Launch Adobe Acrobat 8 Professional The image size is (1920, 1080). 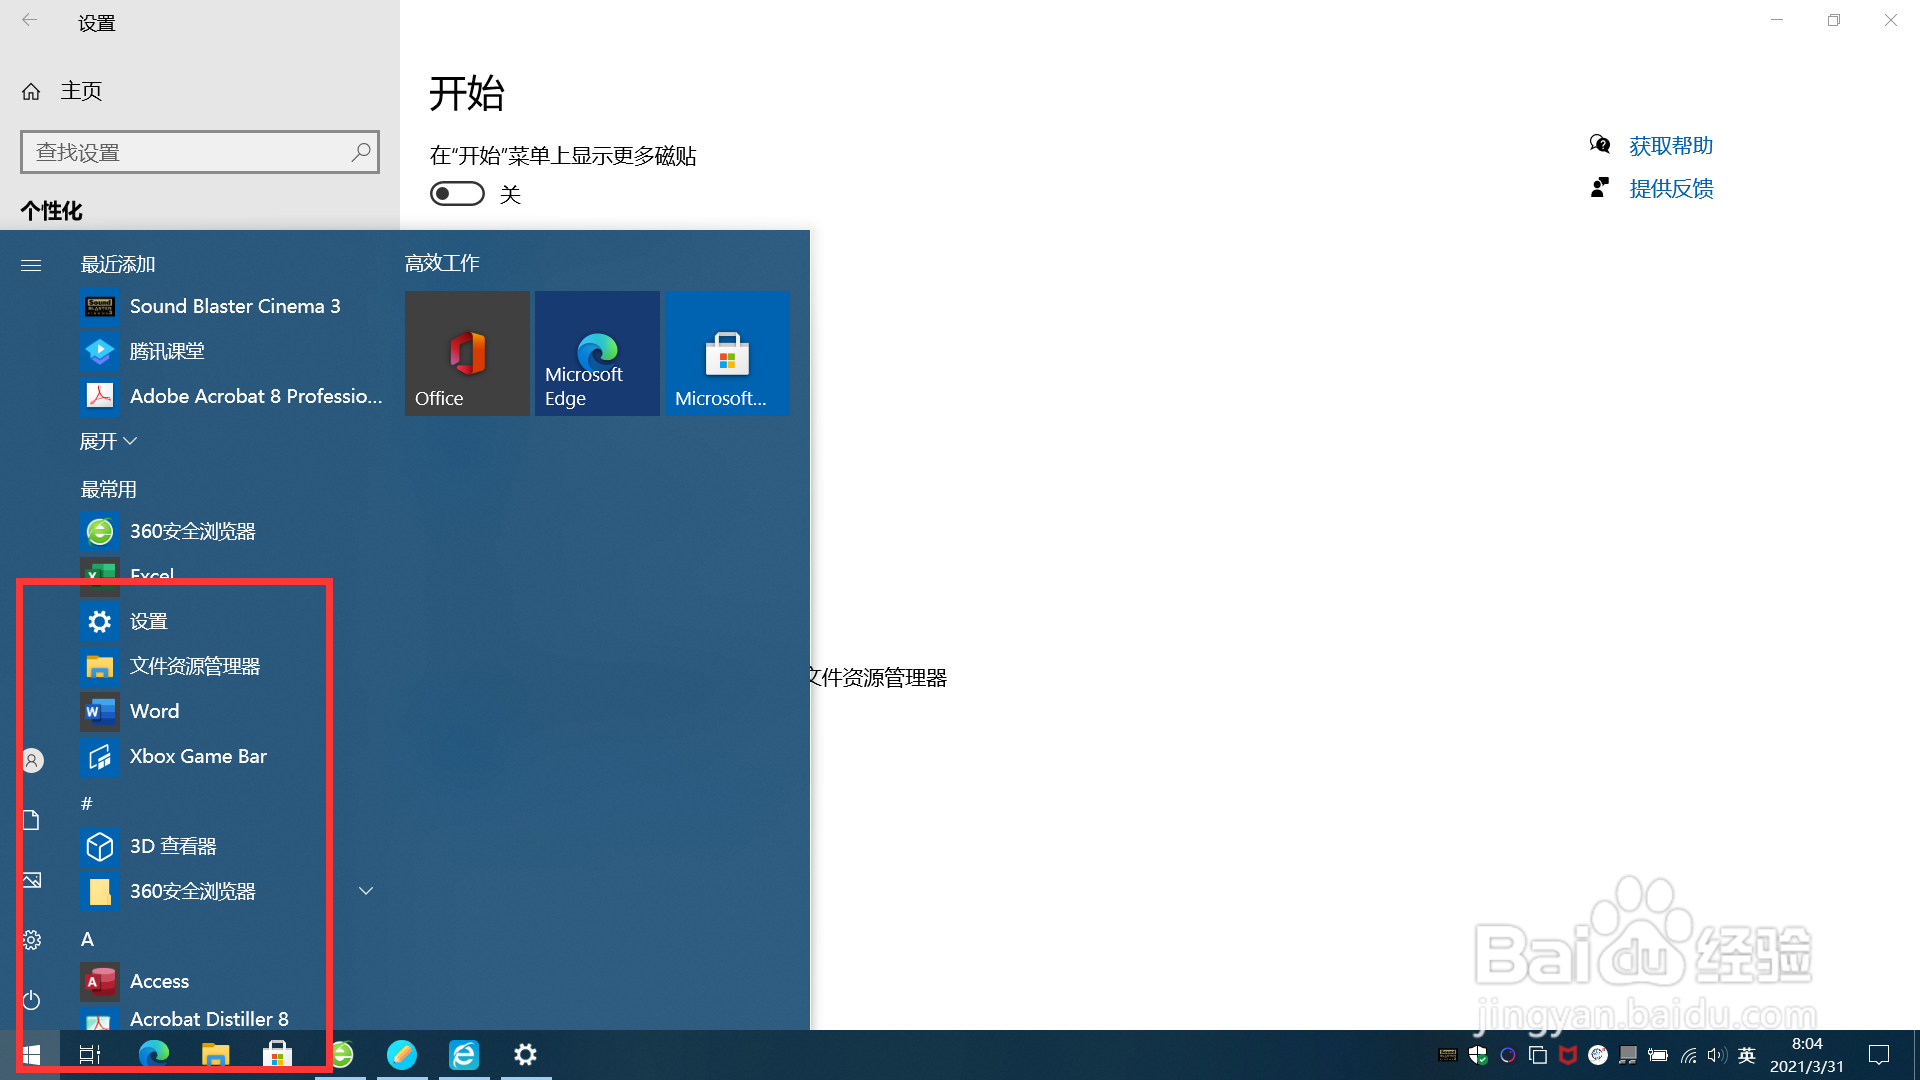pos(255,396)
